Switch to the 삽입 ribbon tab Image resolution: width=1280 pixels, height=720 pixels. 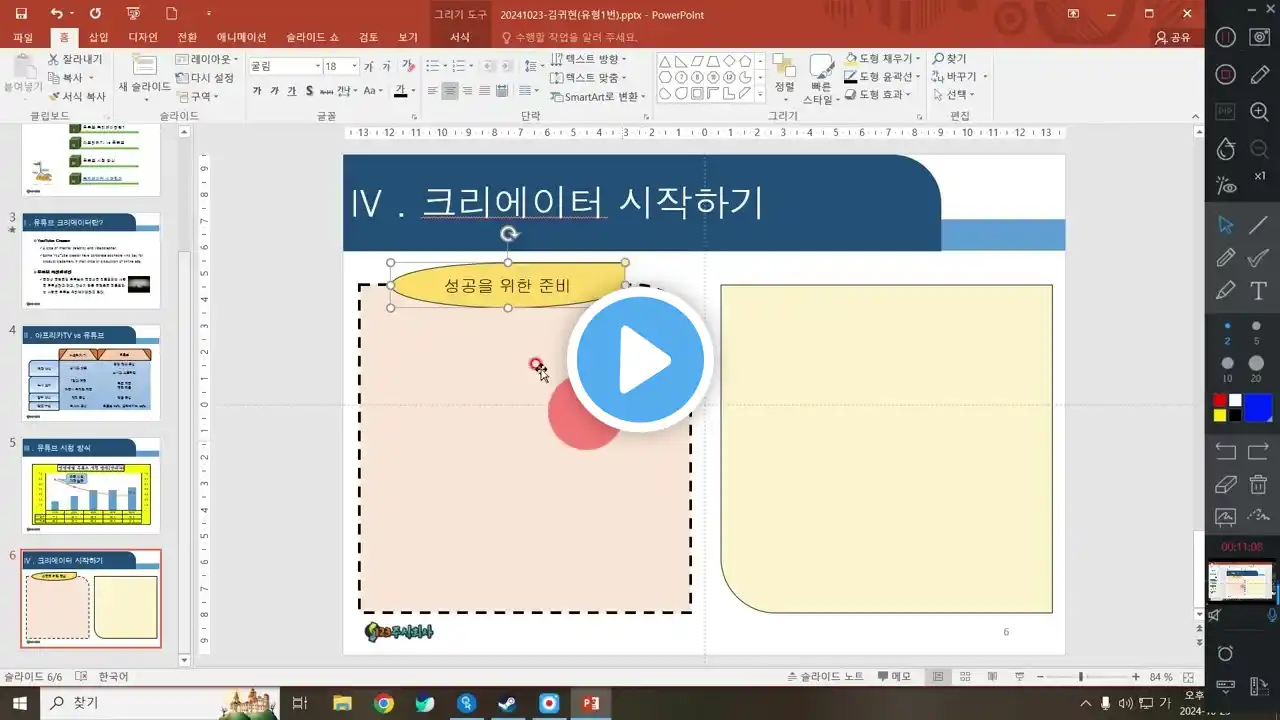click(x=98, y=38)
